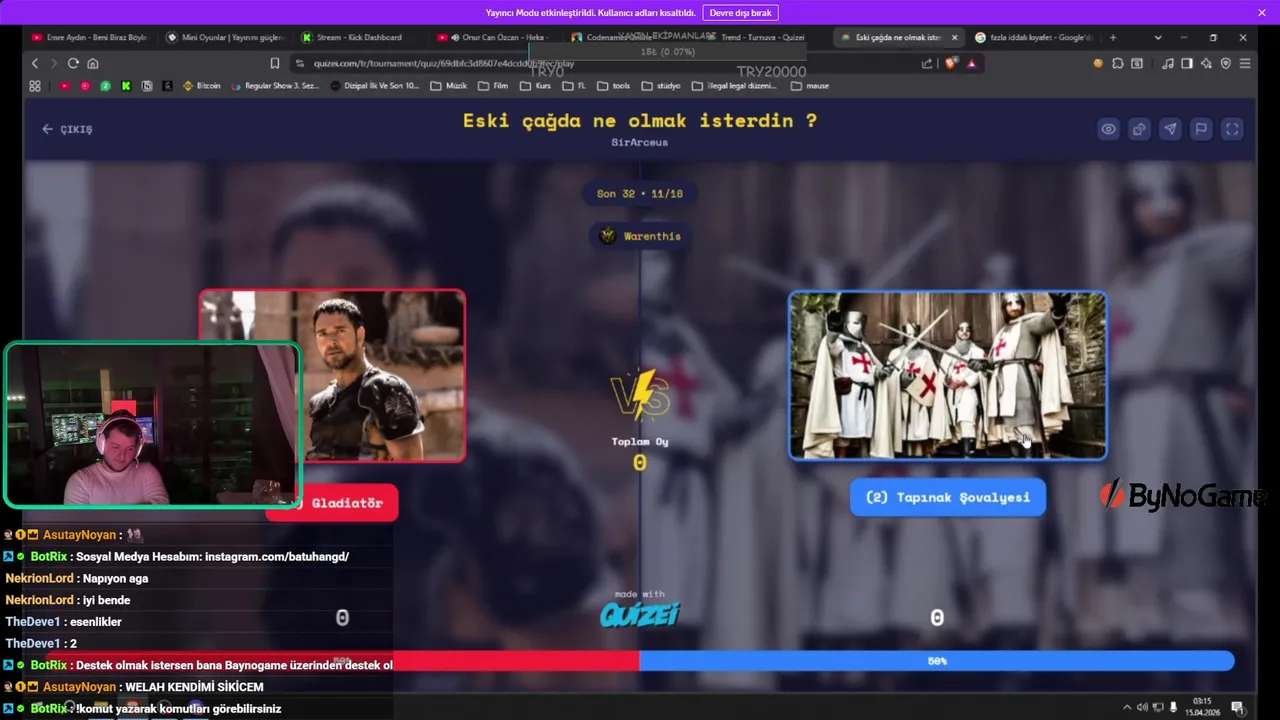Screen dimensions: 1280x720
Task: Open the system tray hidden icons arrow
Action: click(x=1127, y=708)
